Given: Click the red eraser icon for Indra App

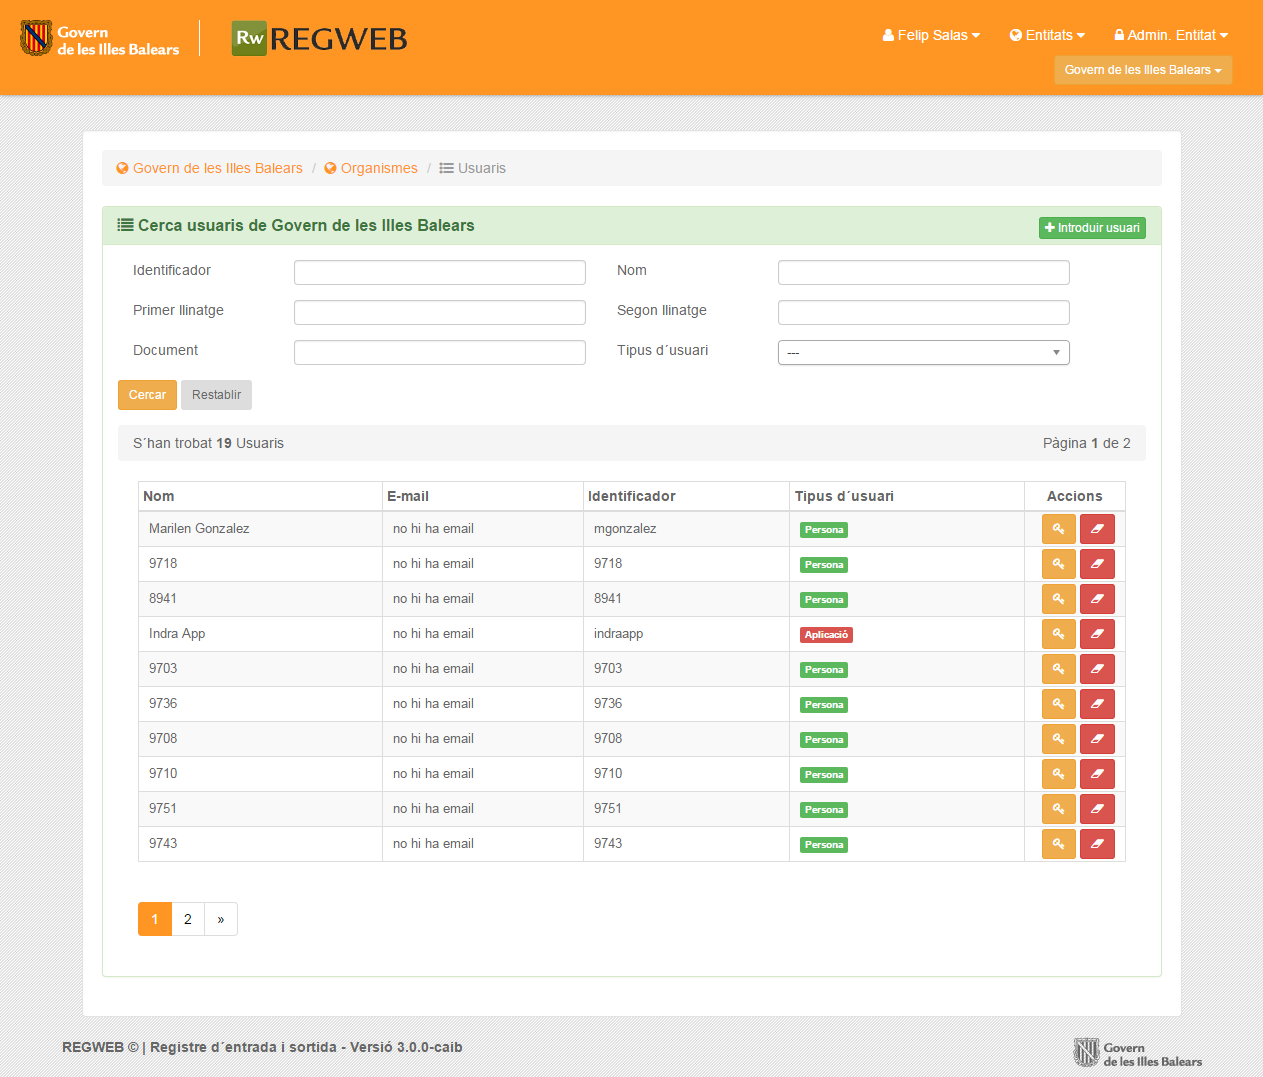Looking at the screenshot, I should (x=1097, y=634).
